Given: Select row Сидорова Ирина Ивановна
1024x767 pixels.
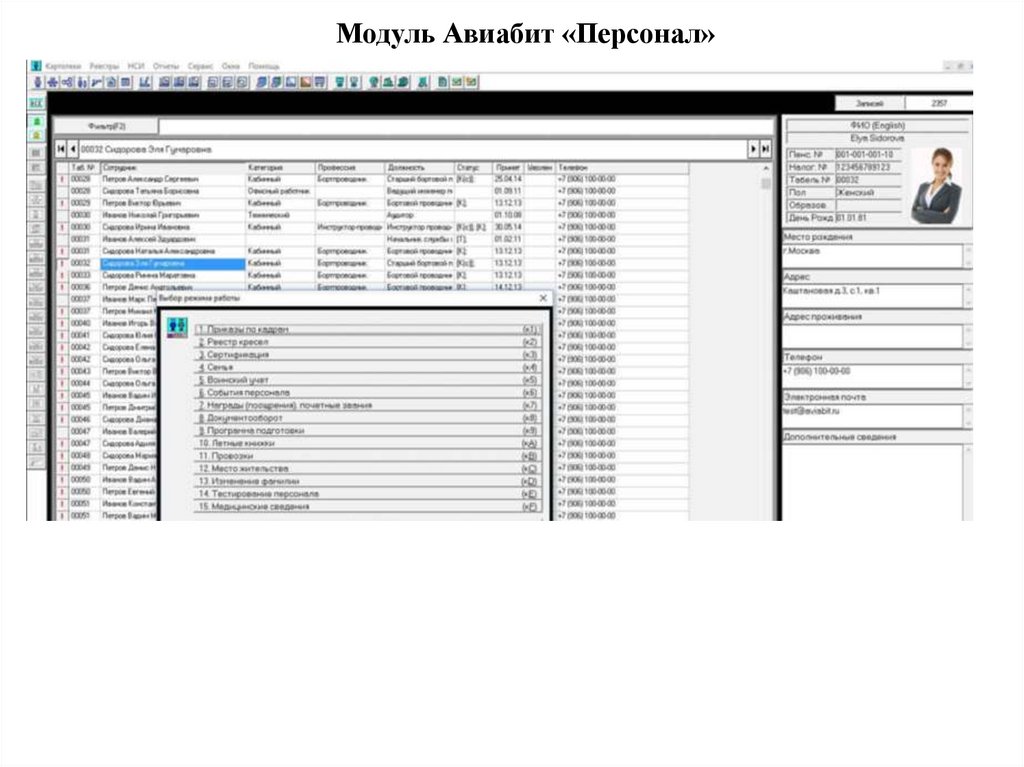Looking at the screenshot, I should click(x=372, y=227).
